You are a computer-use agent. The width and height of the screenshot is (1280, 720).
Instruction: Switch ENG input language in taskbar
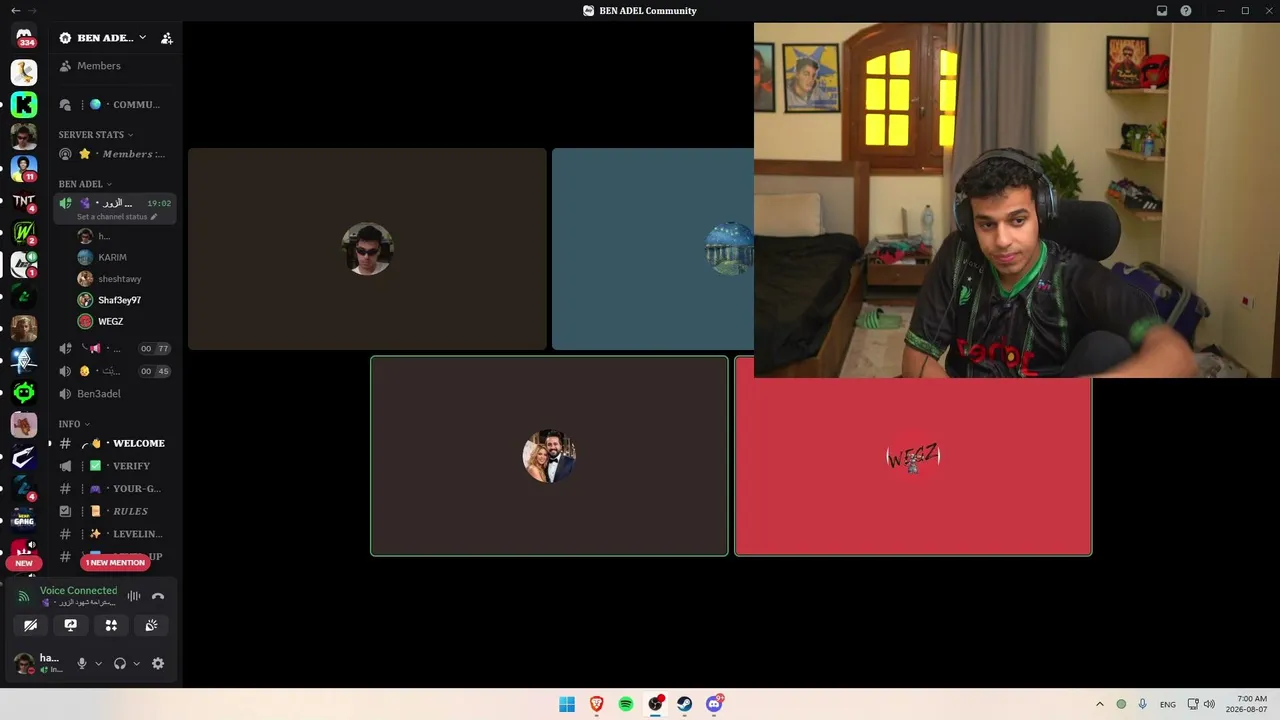click(x=1168, y=704)
